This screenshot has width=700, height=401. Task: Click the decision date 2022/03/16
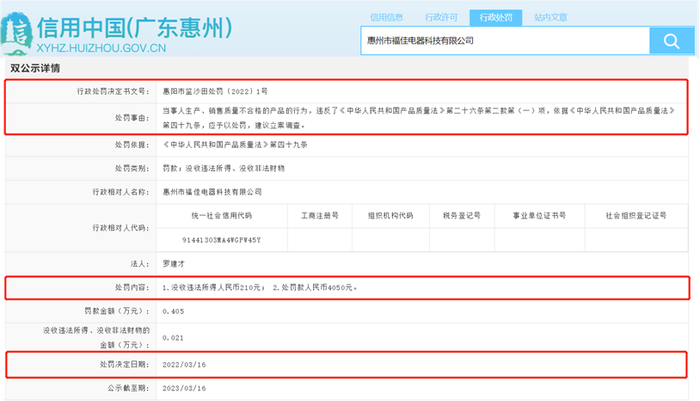(x=184, y=365)
